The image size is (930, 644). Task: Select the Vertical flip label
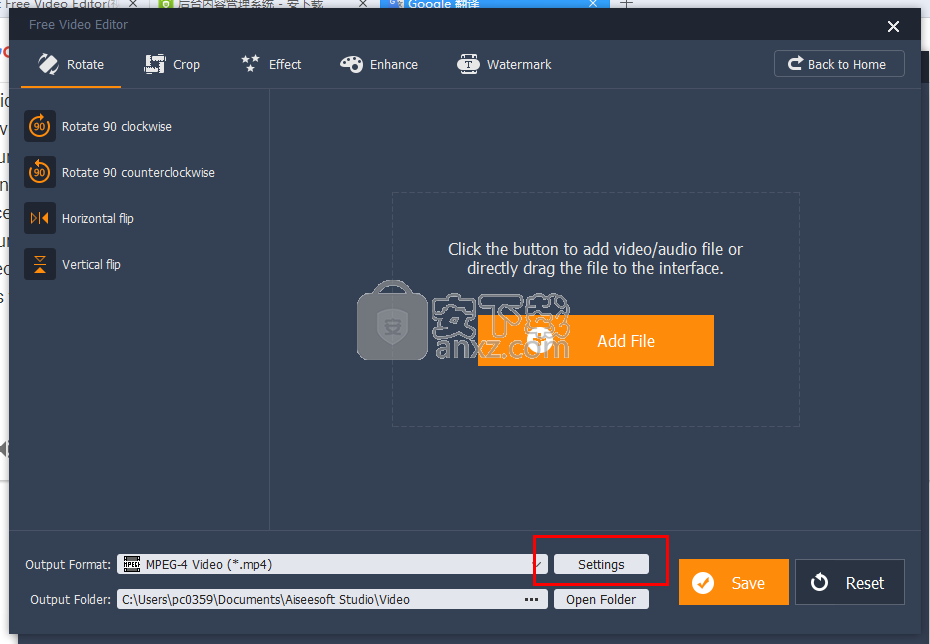[x=91, y=264]
